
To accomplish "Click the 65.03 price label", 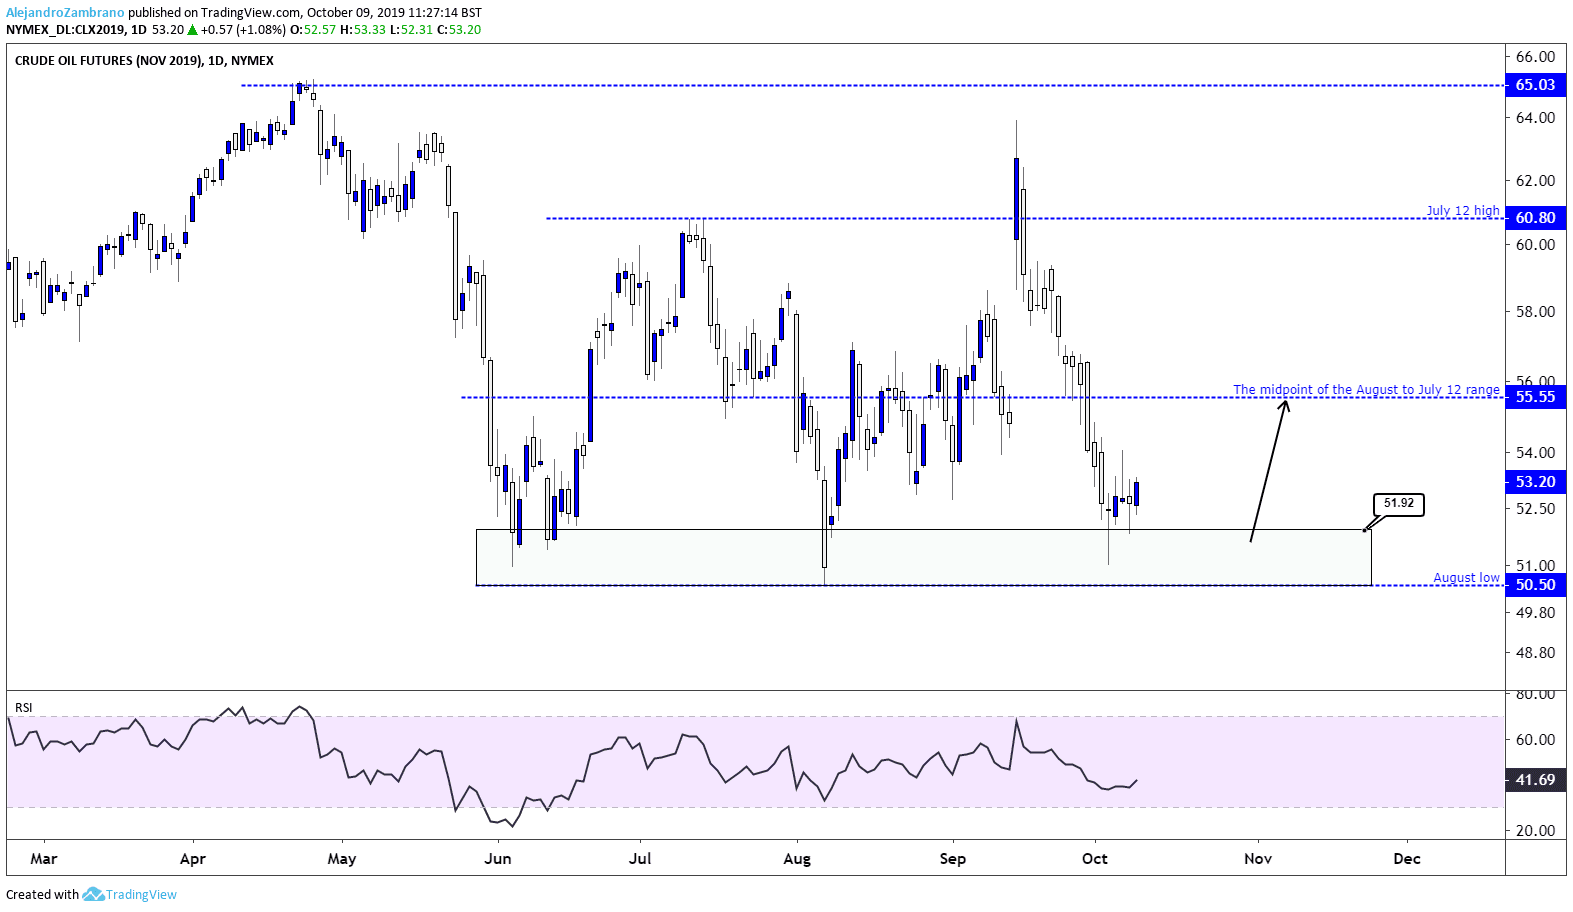I will click(1535, 85).
